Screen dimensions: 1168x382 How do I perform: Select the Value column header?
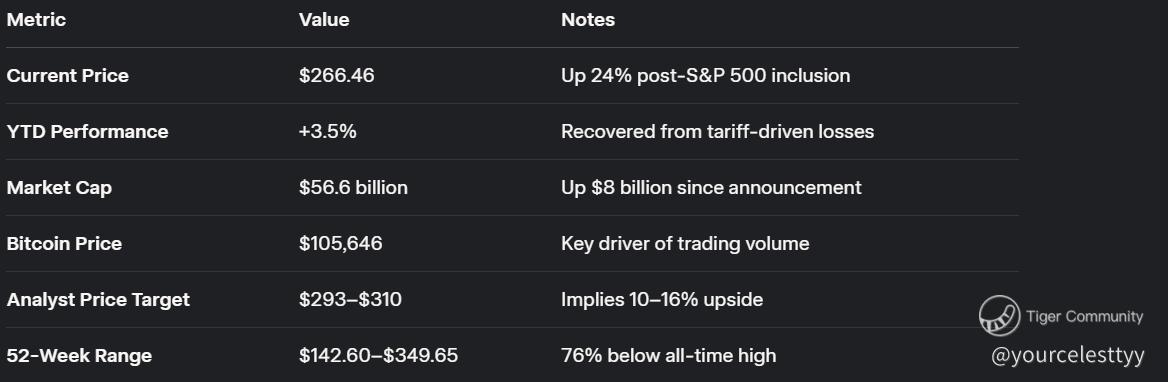tap(324, 20)
